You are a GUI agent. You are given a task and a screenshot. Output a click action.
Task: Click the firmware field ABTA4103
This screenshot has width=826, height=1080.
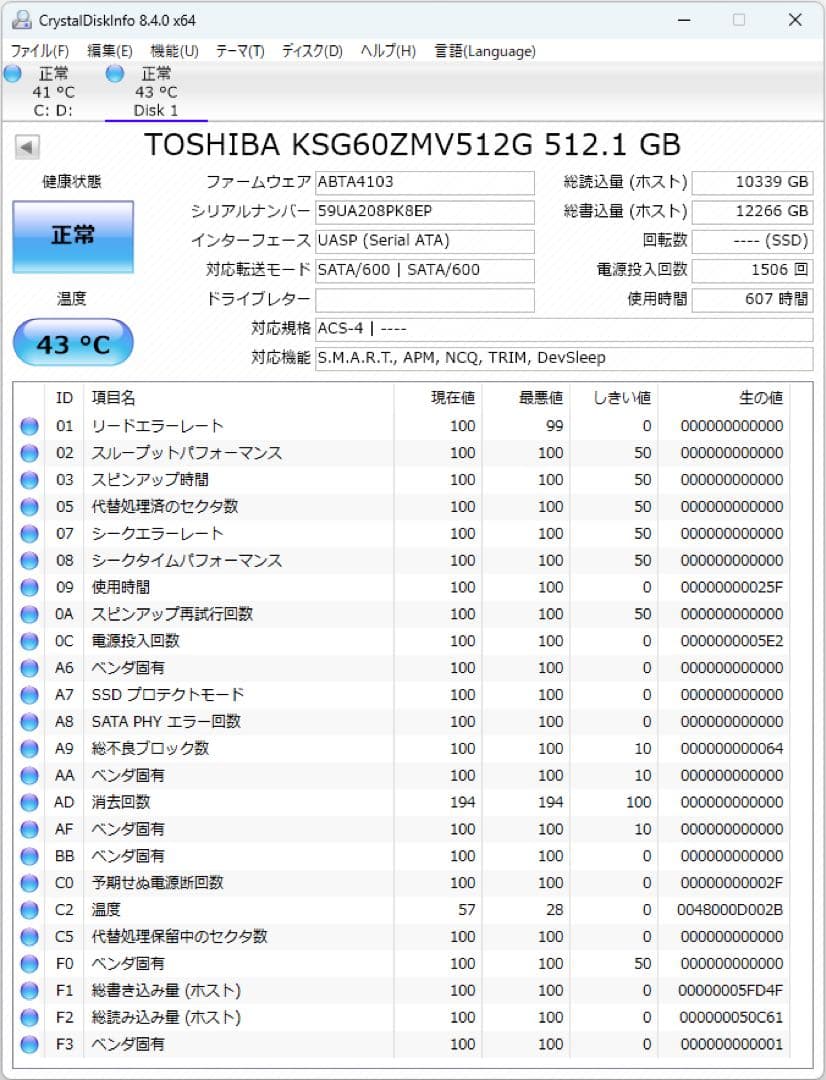(424, 183)
